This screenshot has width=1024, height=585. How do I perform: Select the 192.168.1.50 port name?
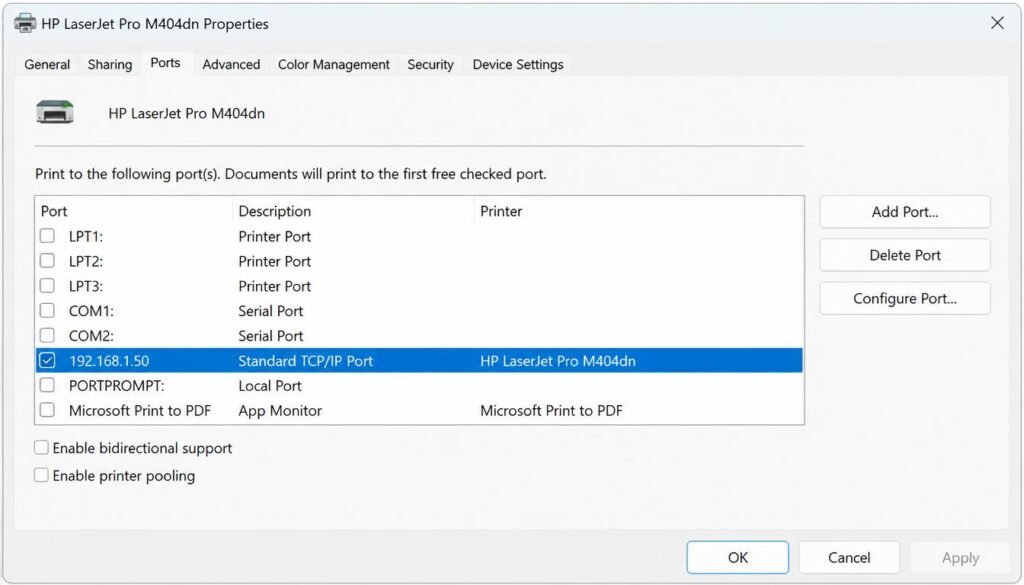pyautogui.click(x=109, y=360)
